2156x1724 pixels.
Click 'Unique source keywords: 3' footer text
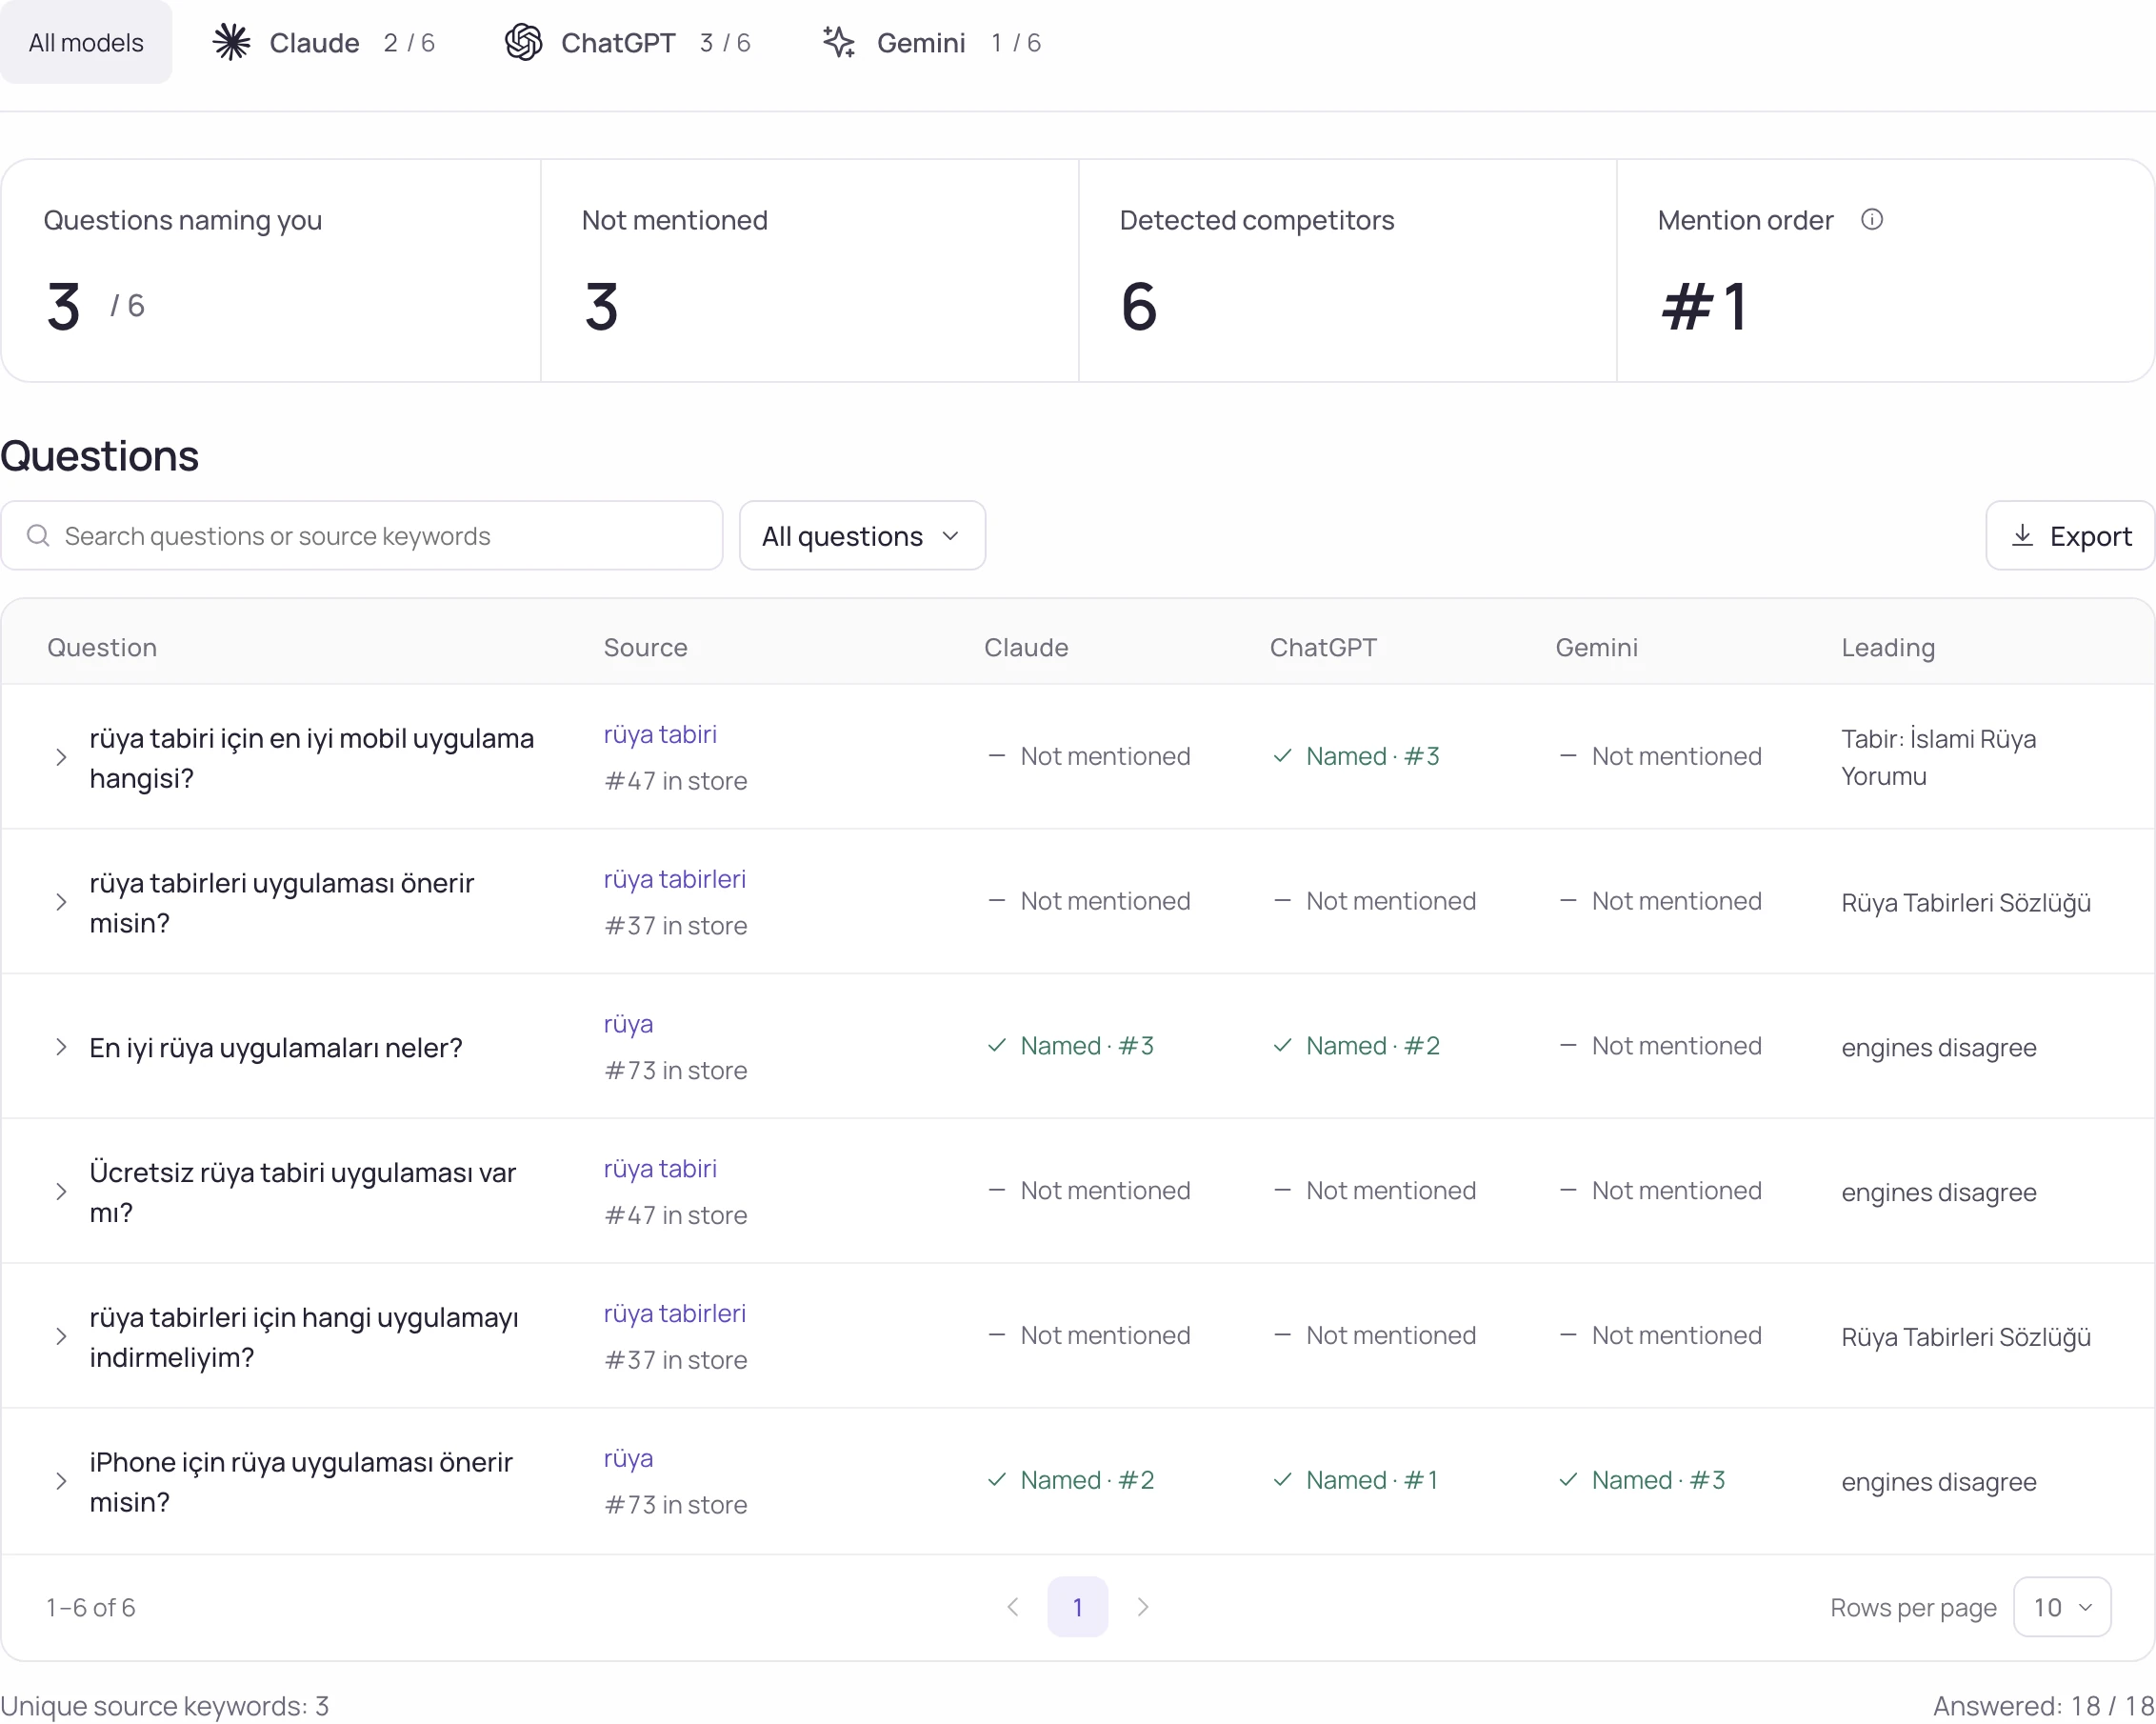[165, 1706]
